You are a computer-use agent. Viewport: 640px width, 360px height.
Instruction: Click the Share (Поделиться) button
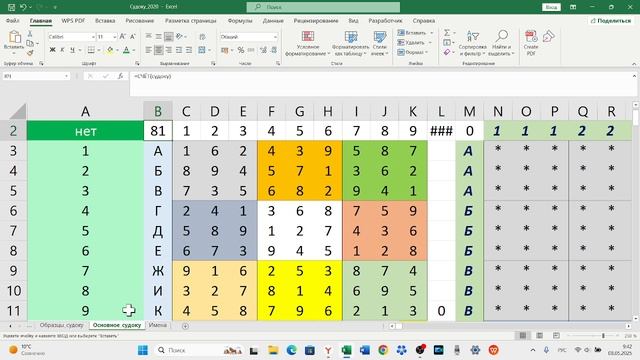tap(611, 20)
